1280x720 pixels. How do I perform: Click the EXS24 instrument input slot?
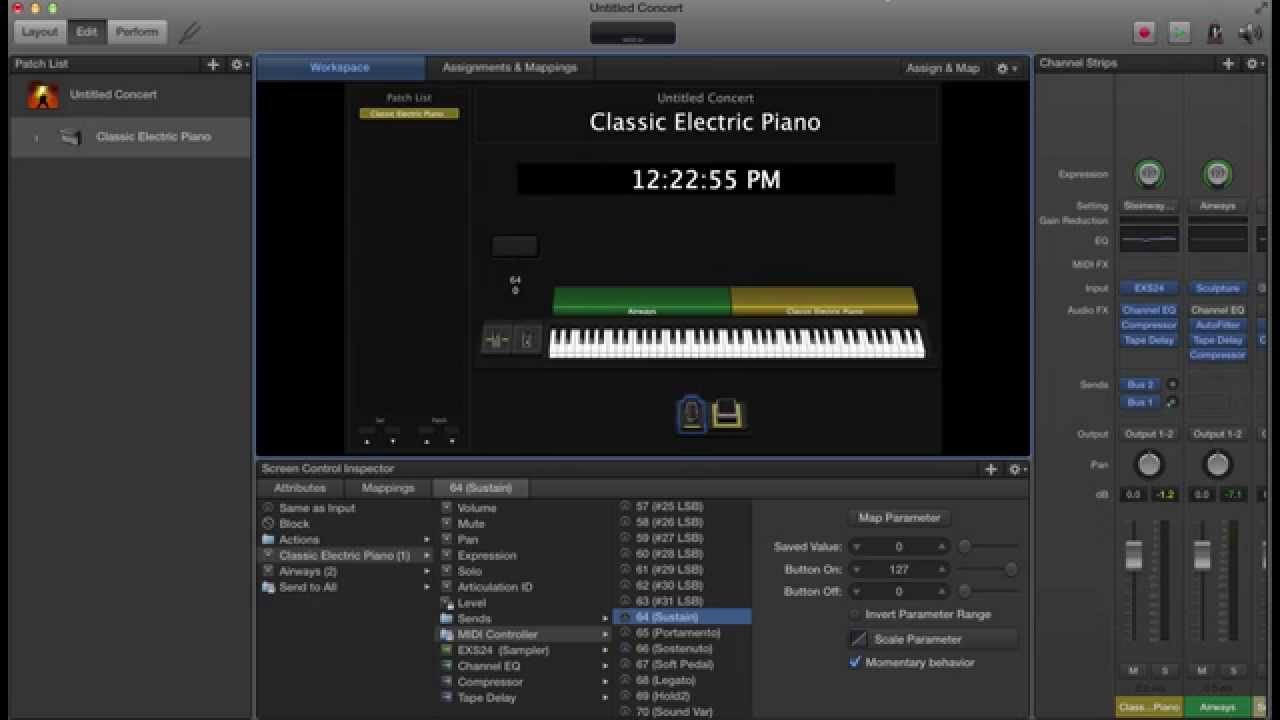coord(1149,288)
